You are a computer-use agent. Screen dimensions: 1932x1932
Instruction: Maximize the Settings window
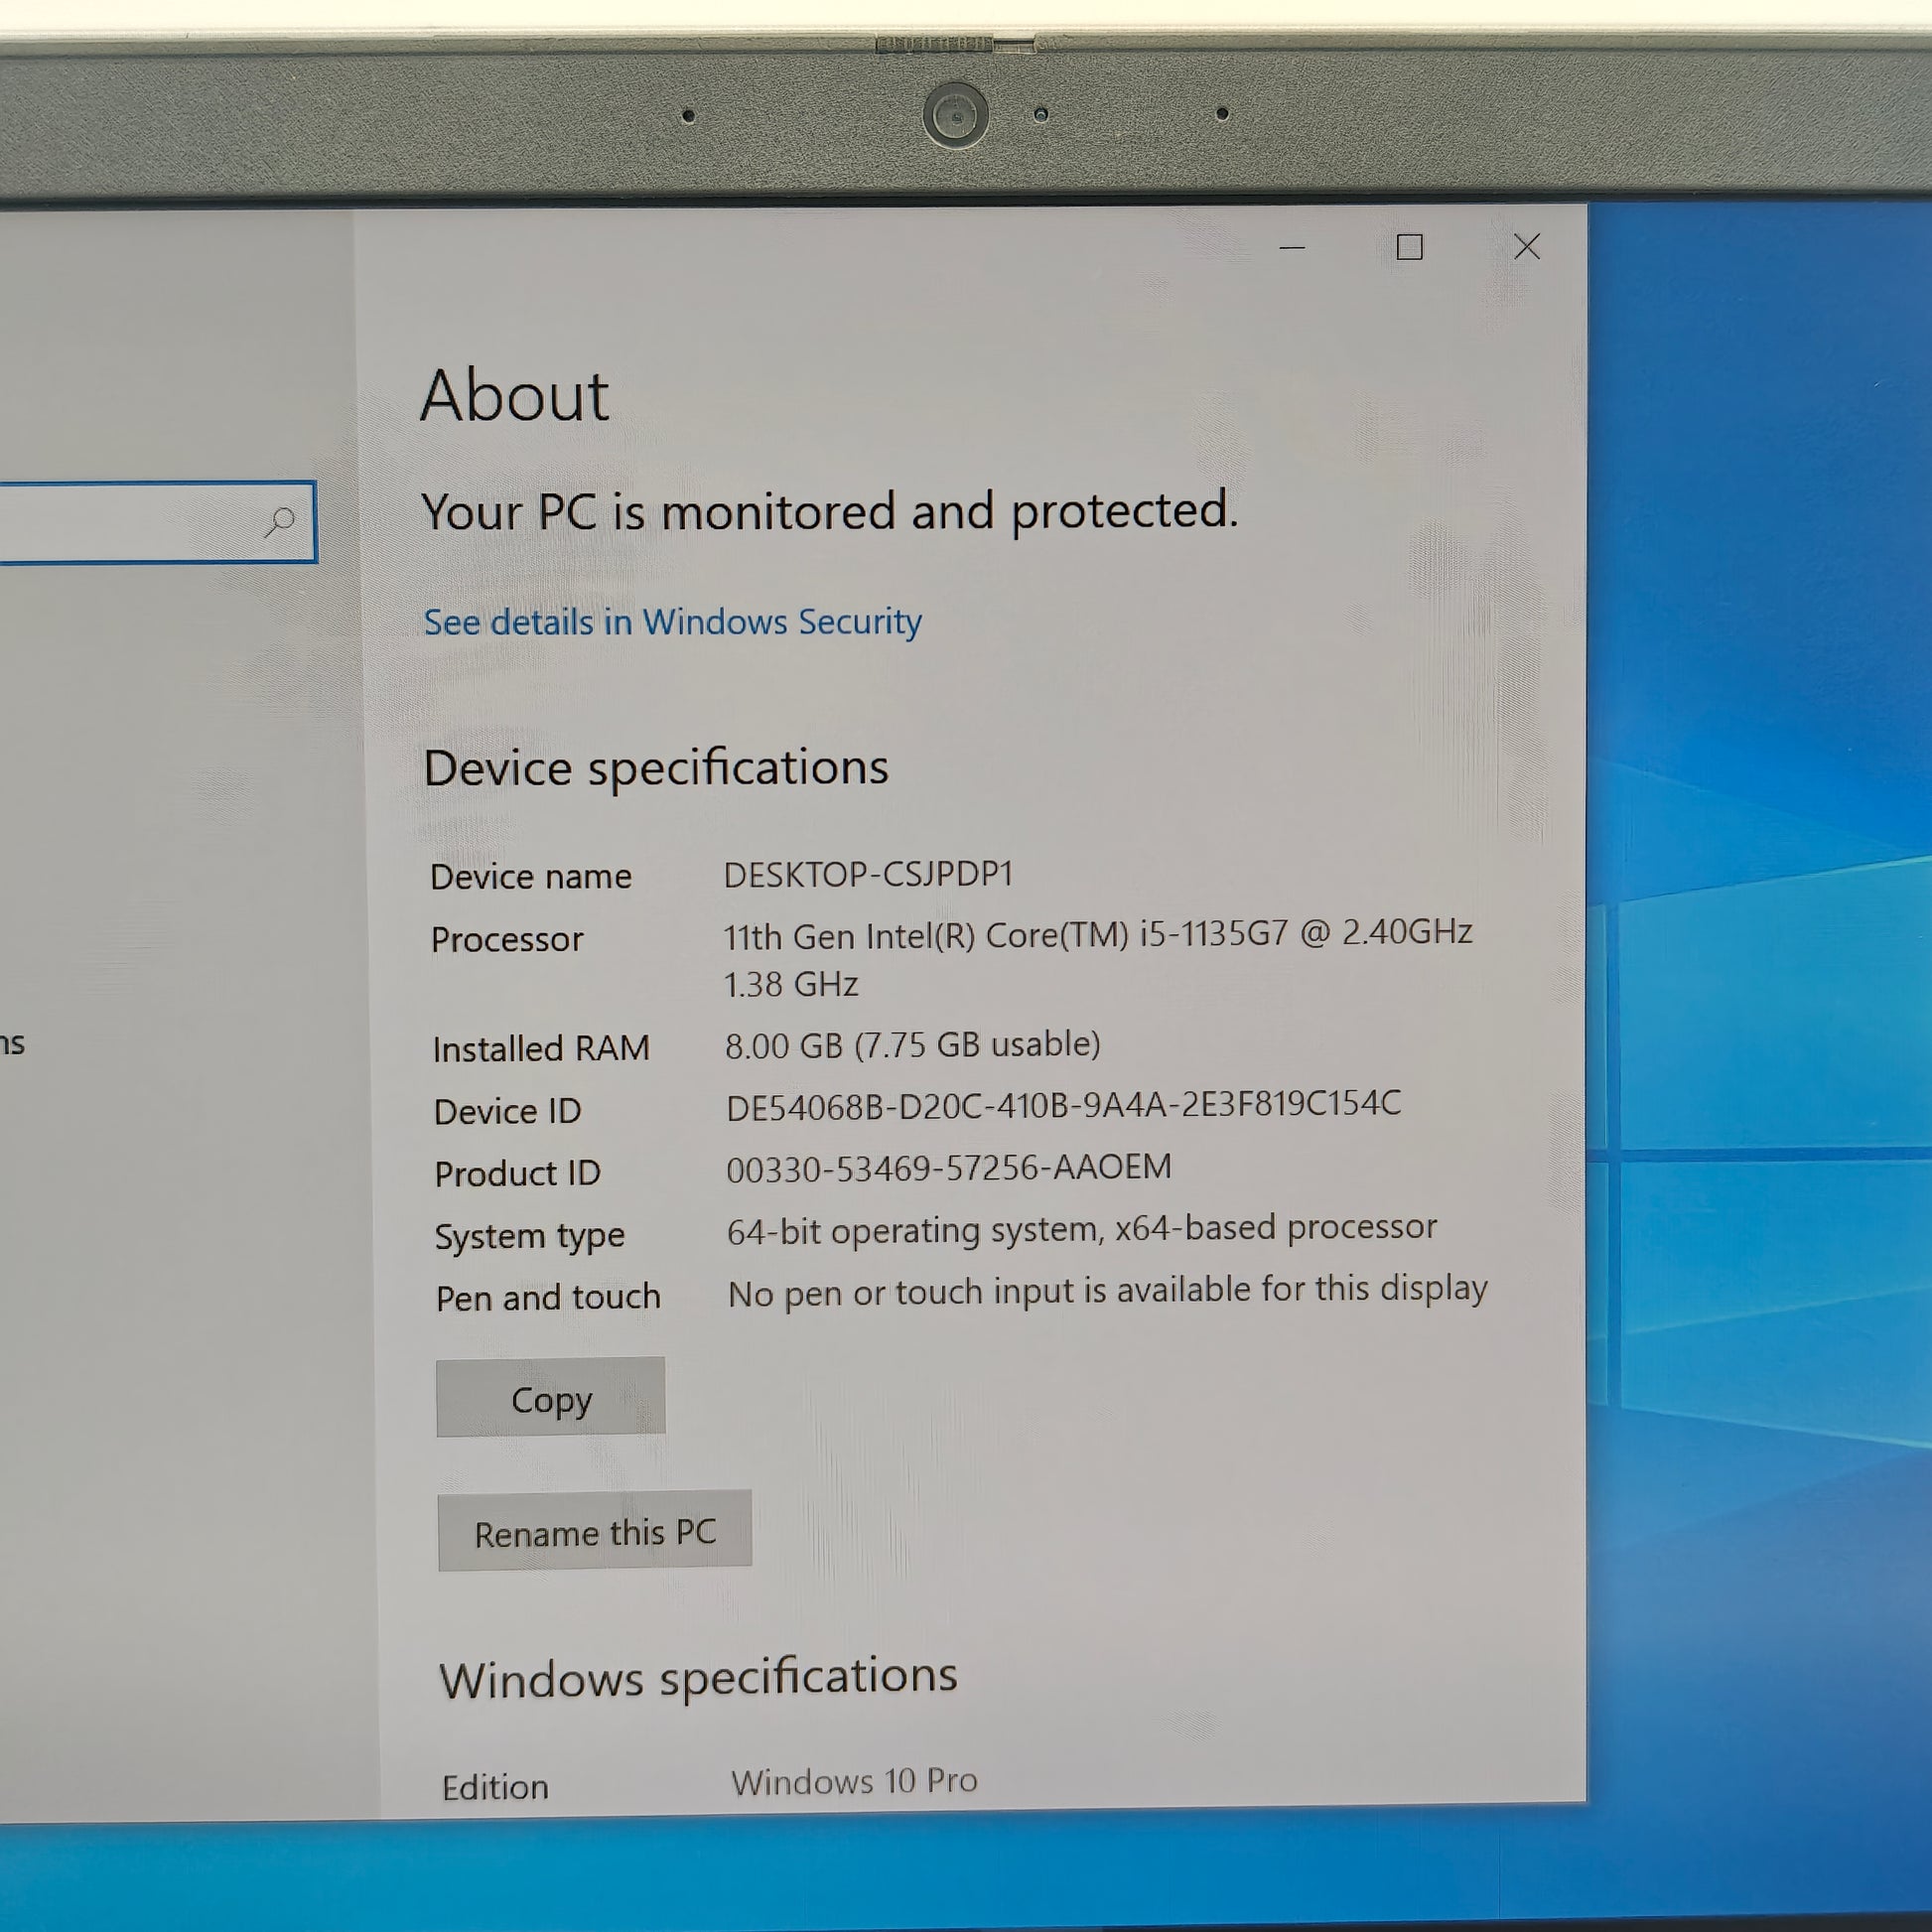(x=1409, y=247)
